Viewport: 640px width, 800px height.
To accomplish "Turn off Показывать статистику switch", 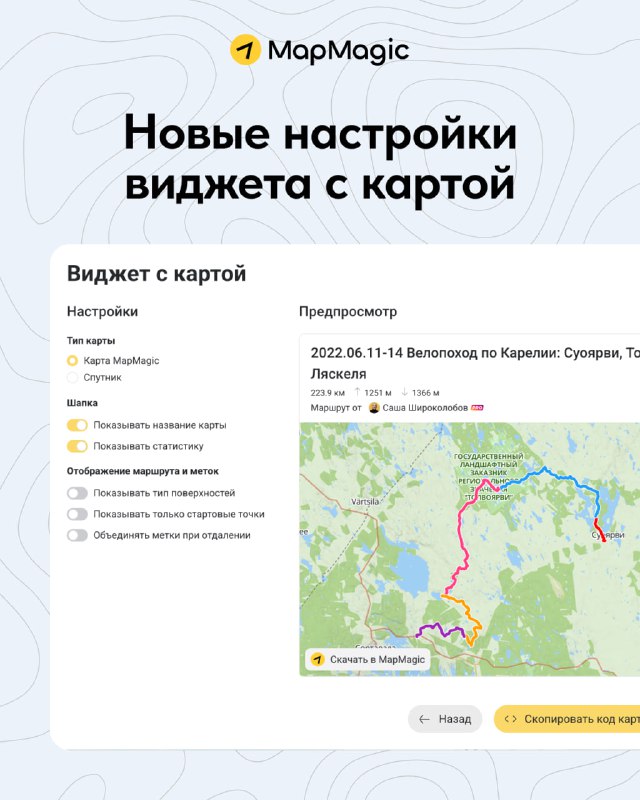I will tap(78, 446).
